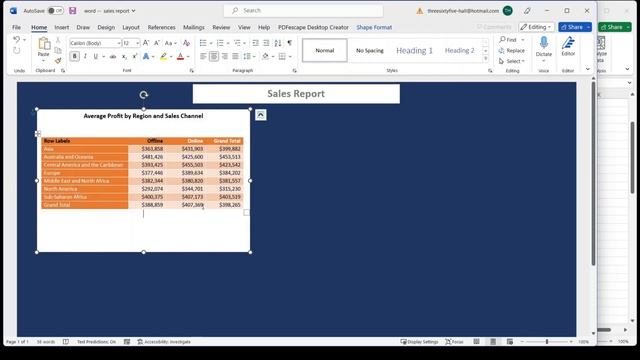Toggle Underline formatting
Image resolution: width=640 pixels, height=360 pixels.
(96, 56)
